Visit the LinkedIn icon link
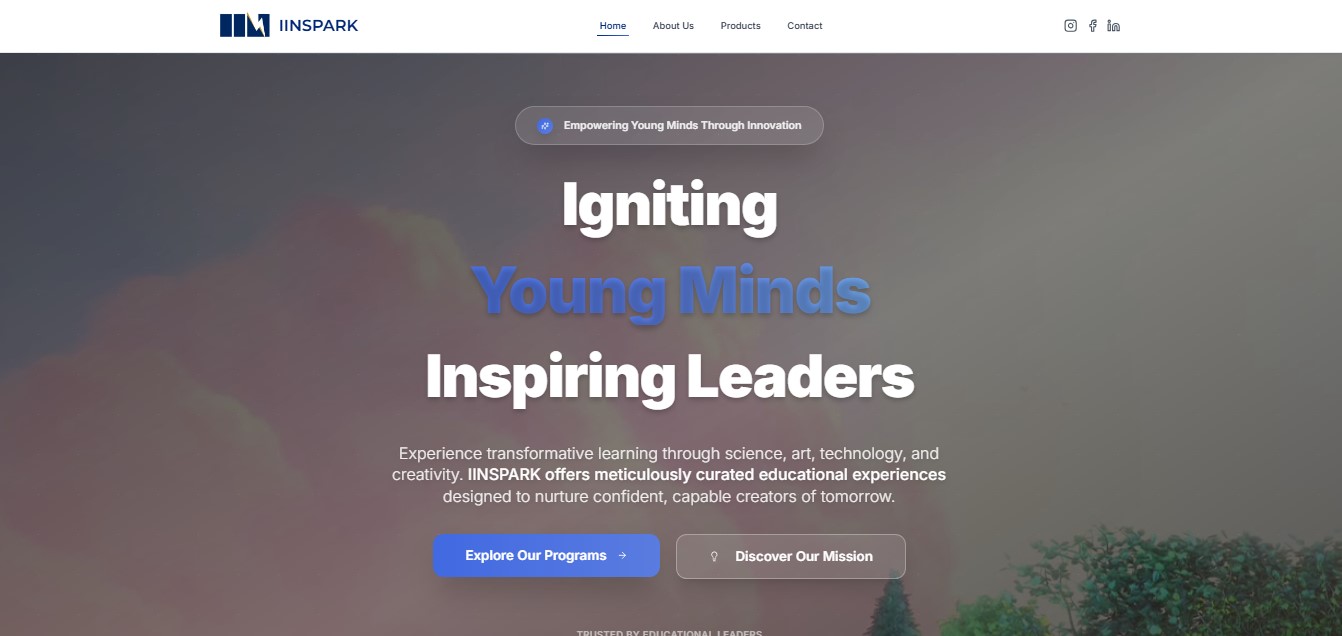This screenshot has height=636, width=1342. point(1113,26)
